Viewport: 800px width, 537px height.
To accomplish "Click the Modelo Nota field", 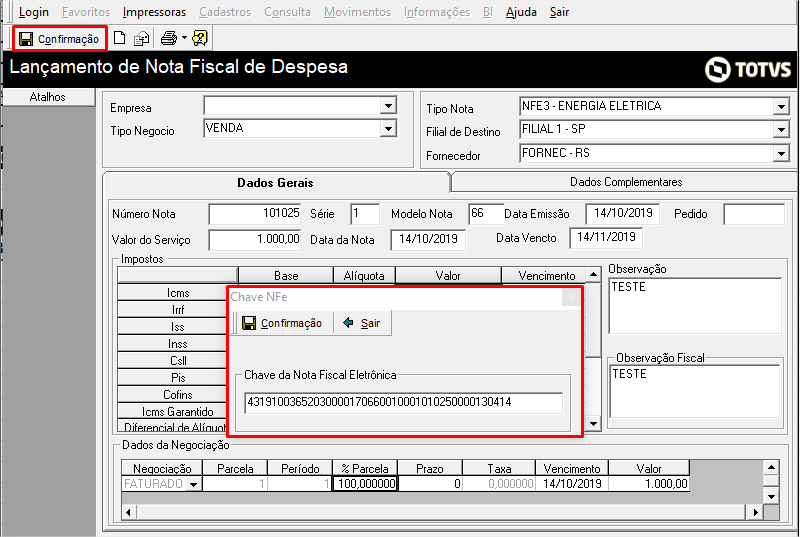I will tap(485, 214).
